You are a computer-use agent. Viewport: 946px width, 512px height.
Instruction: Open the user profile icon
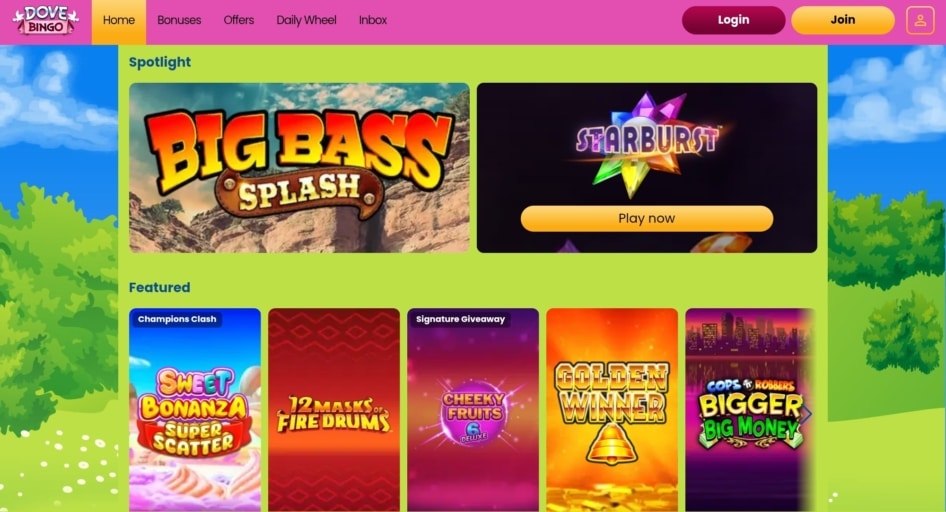click(x=919, y=21)
